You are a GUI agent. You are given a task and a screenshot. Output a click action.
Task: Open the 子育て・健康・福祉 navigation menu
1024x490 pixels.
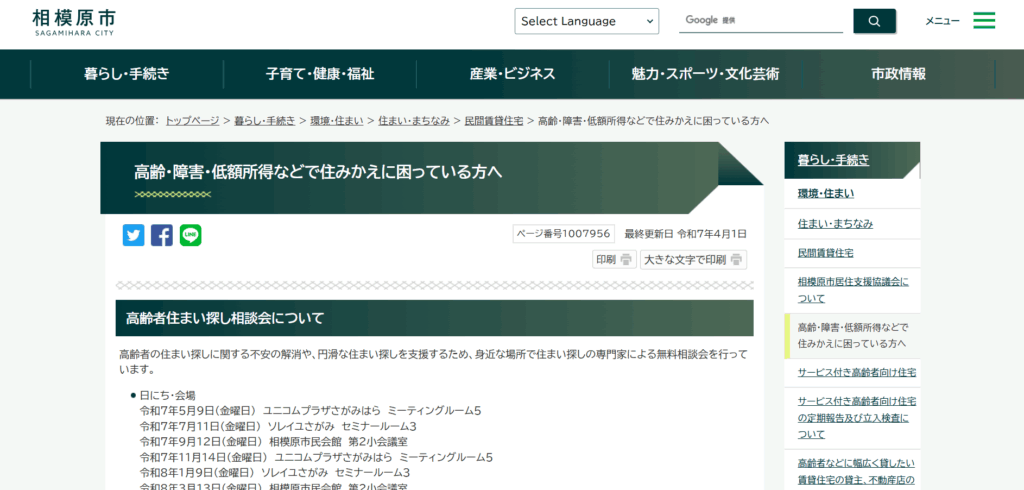point(320,74)
